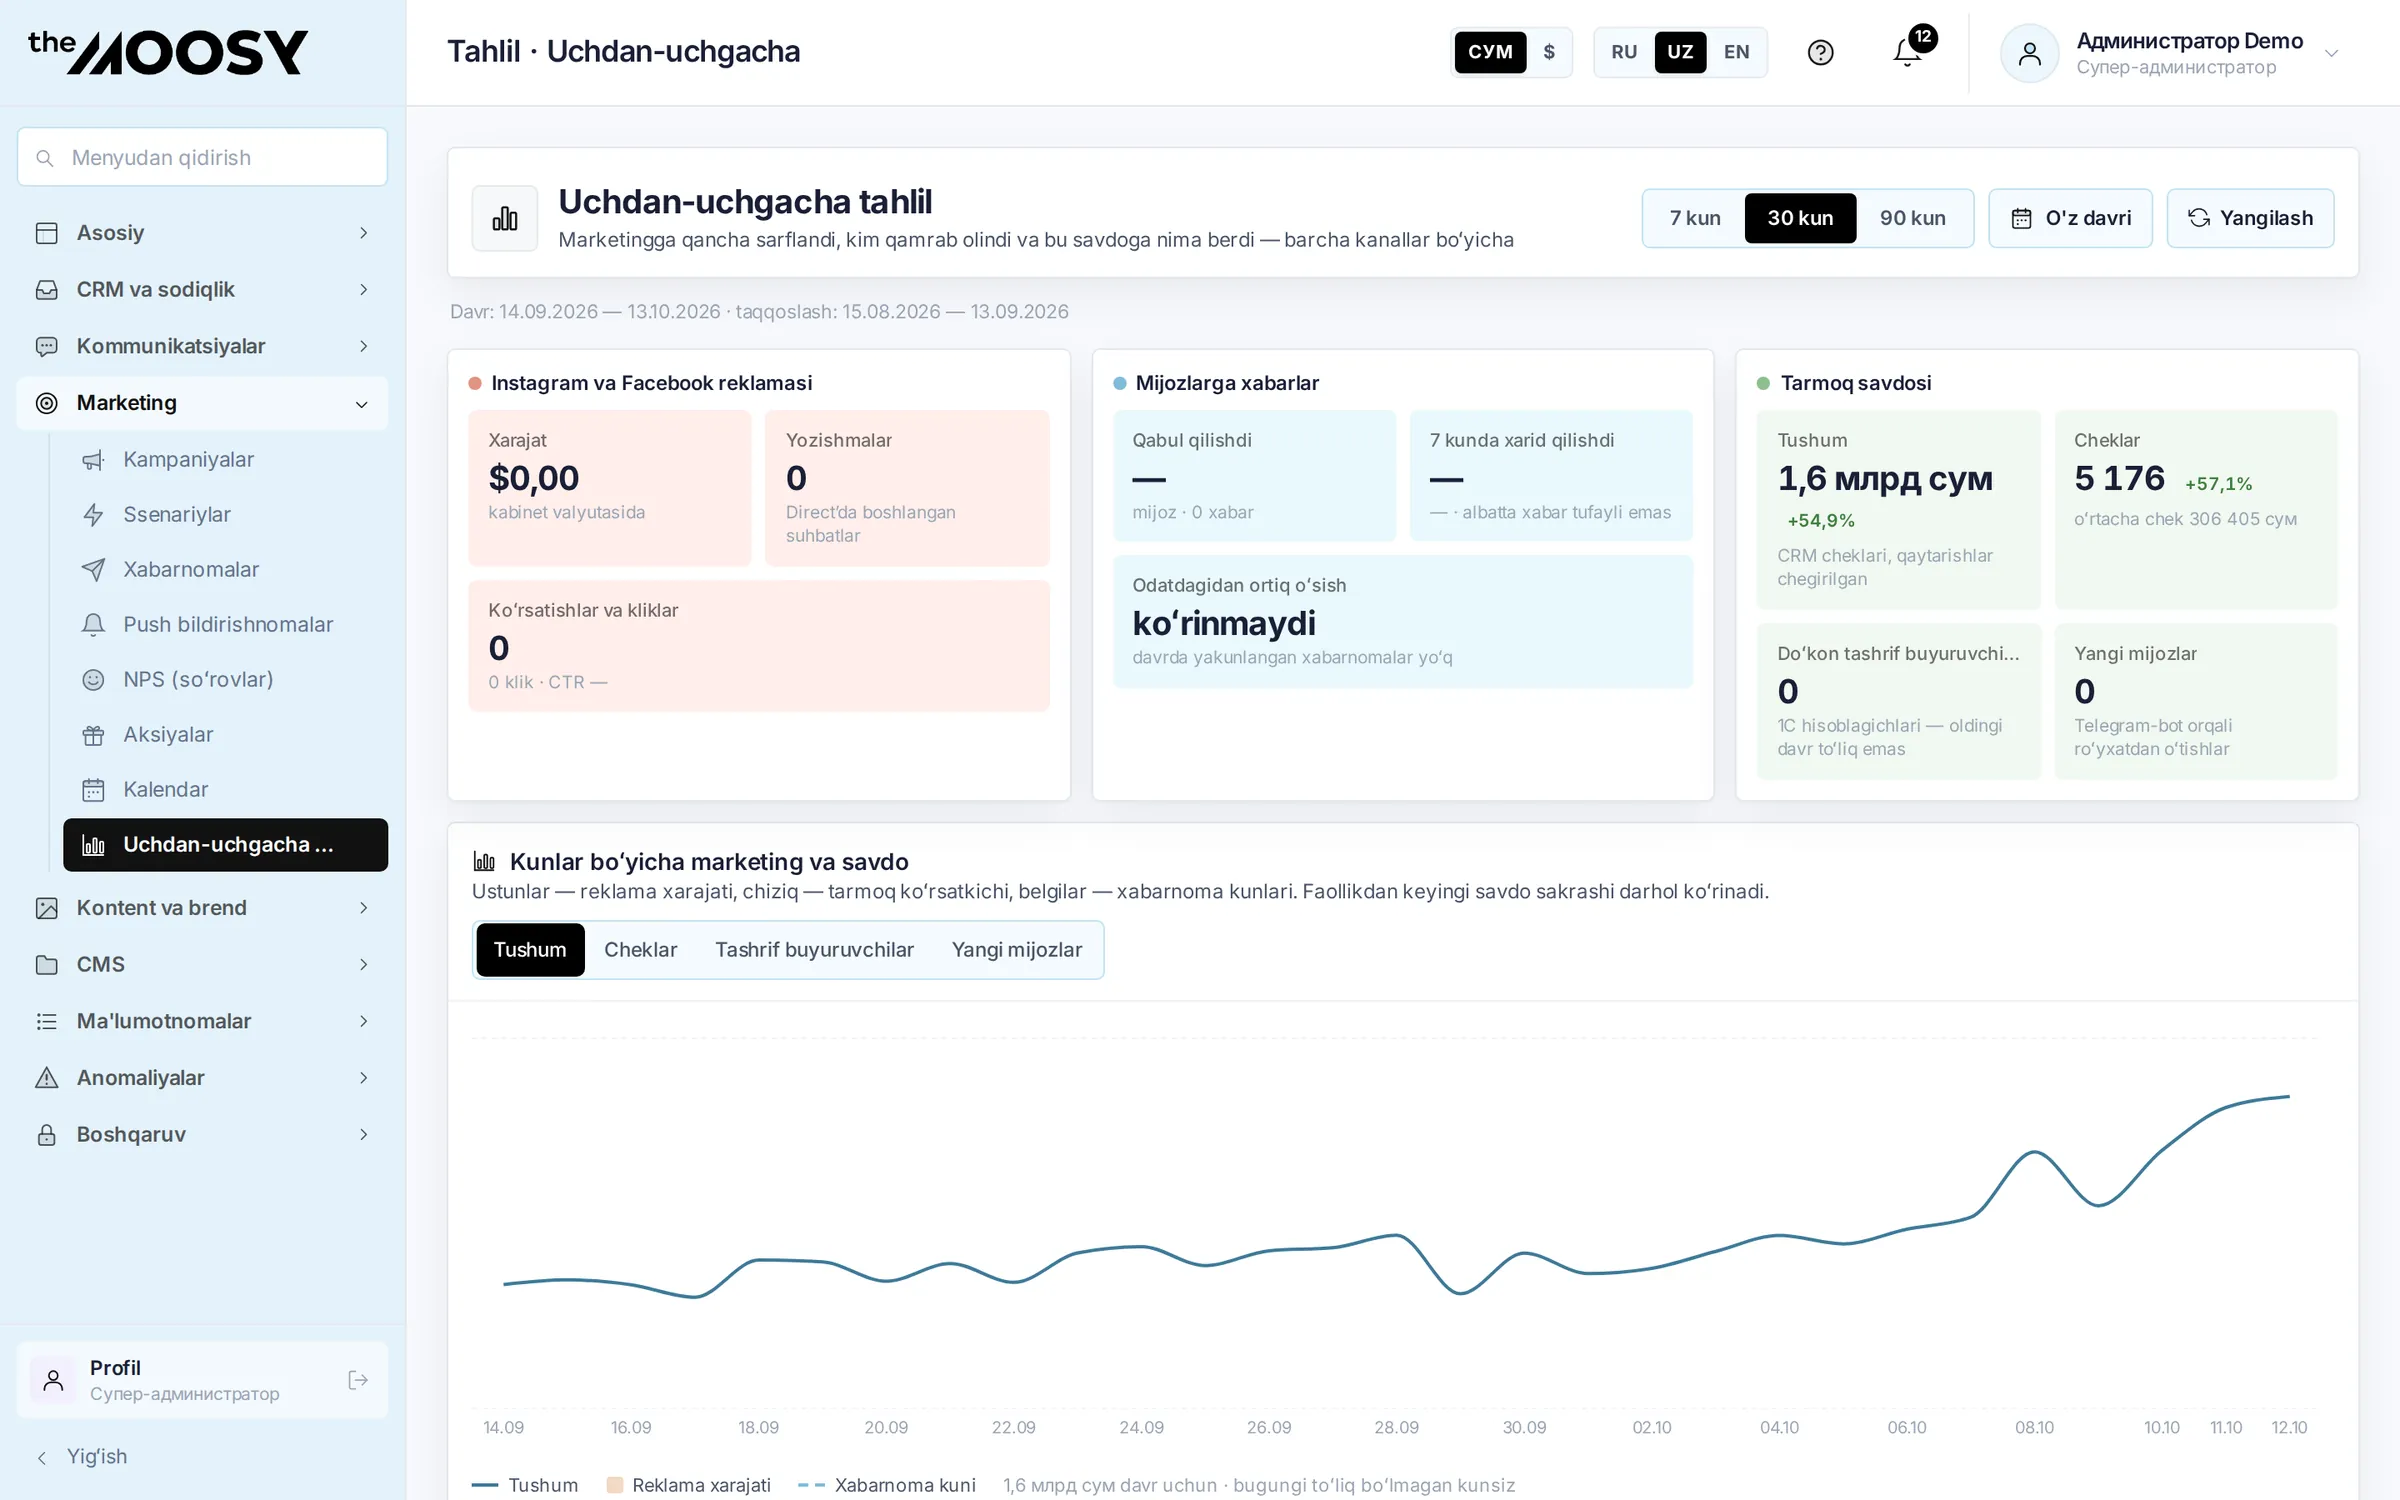Open the help question-mark icon

[1820, 52]
